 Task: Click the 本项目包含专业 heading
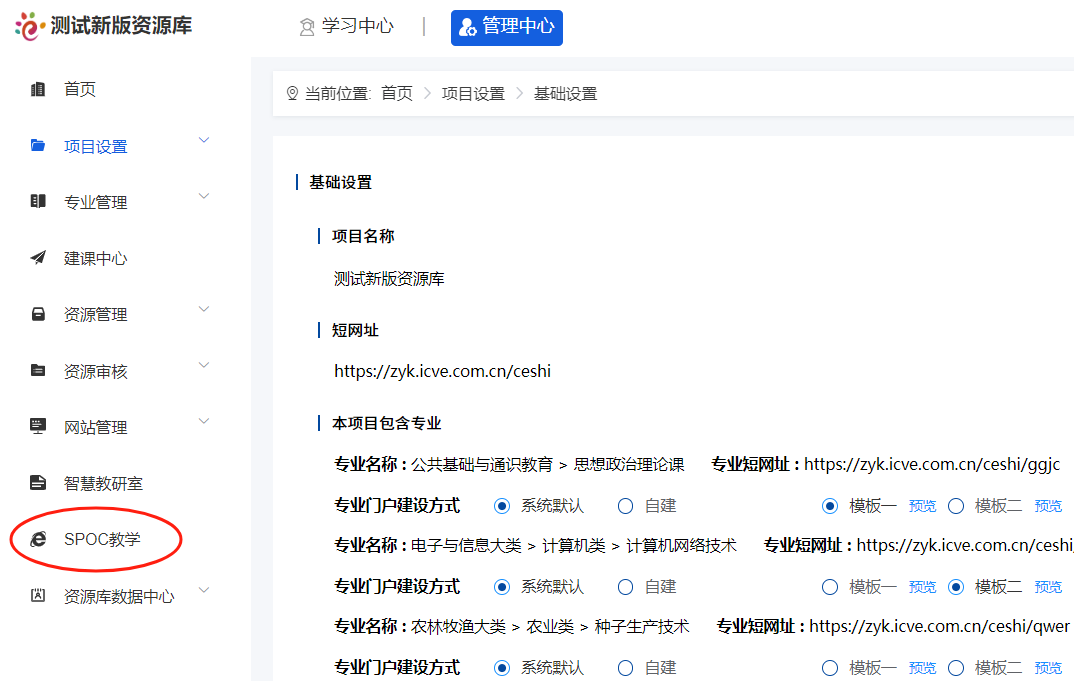pyautogui.click(x=386, y=423)
